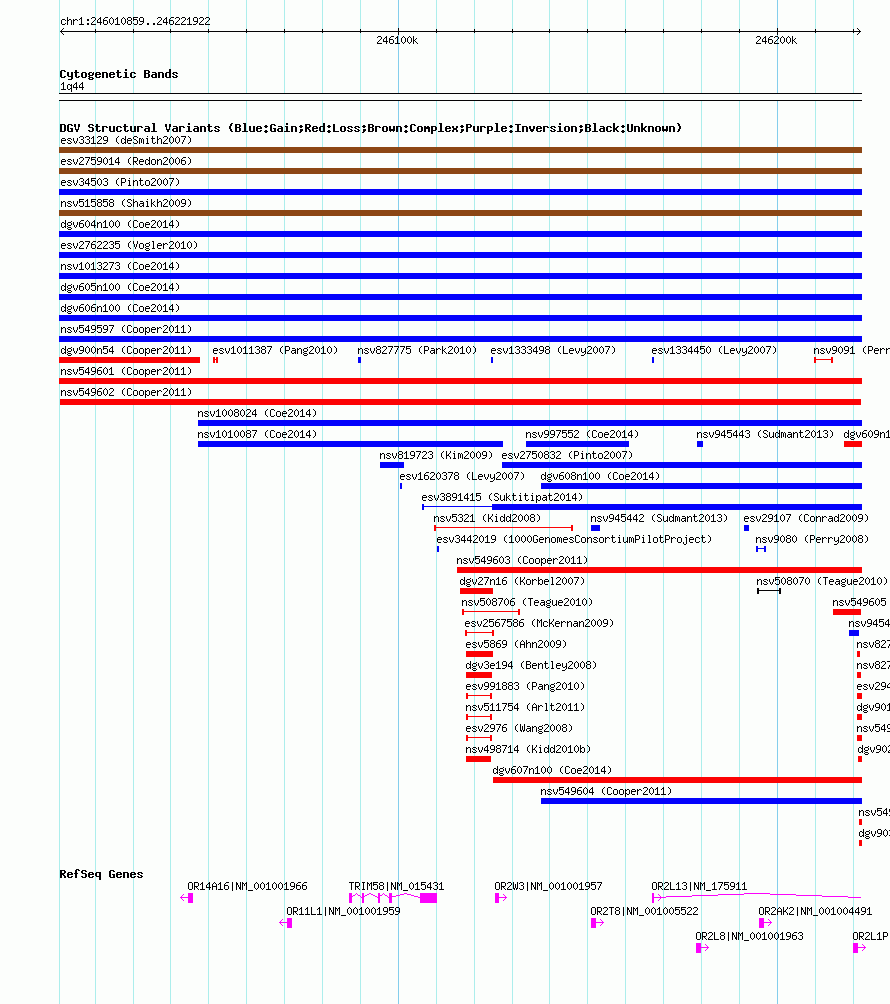Click the OR11L1 gene arrow glyph
Screen dimensions: 890x1004
click(286, 923)
